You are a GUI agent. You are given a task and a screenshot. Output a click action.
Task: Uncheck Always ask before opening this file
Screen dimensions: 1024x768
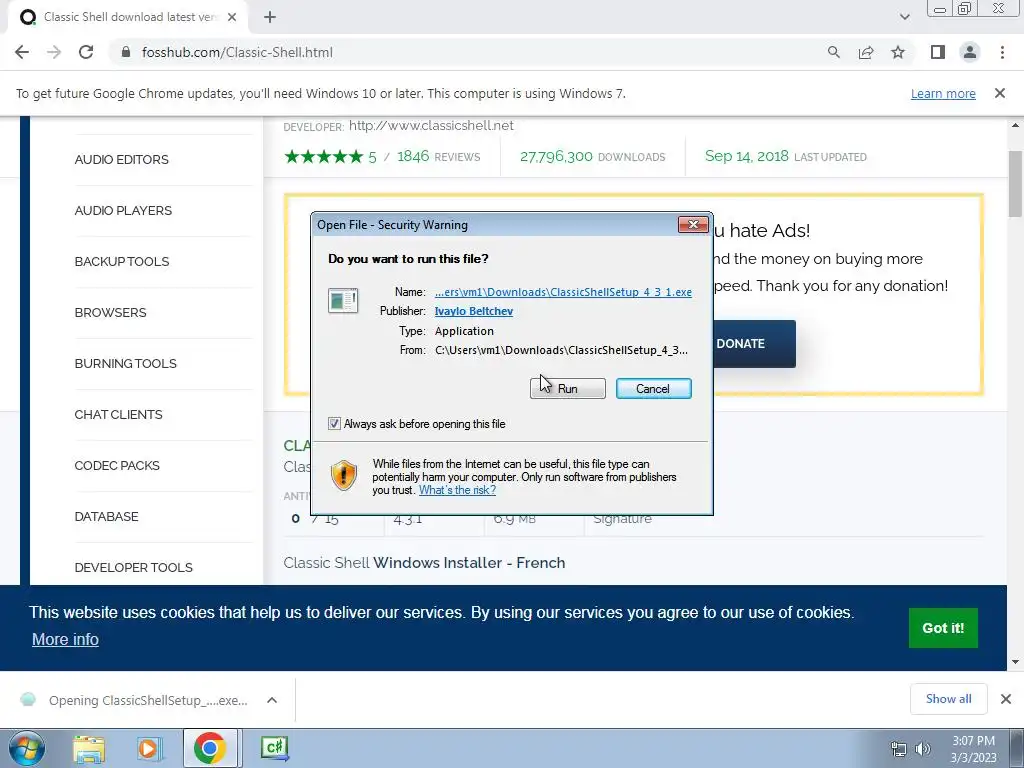tap(334, 424)
